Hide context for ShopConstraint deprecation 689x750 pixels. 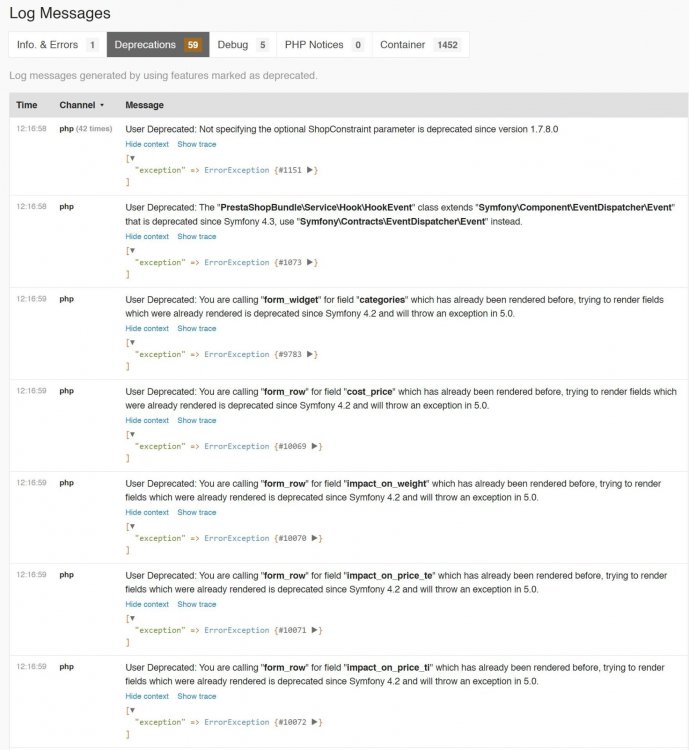click(147, 144)
